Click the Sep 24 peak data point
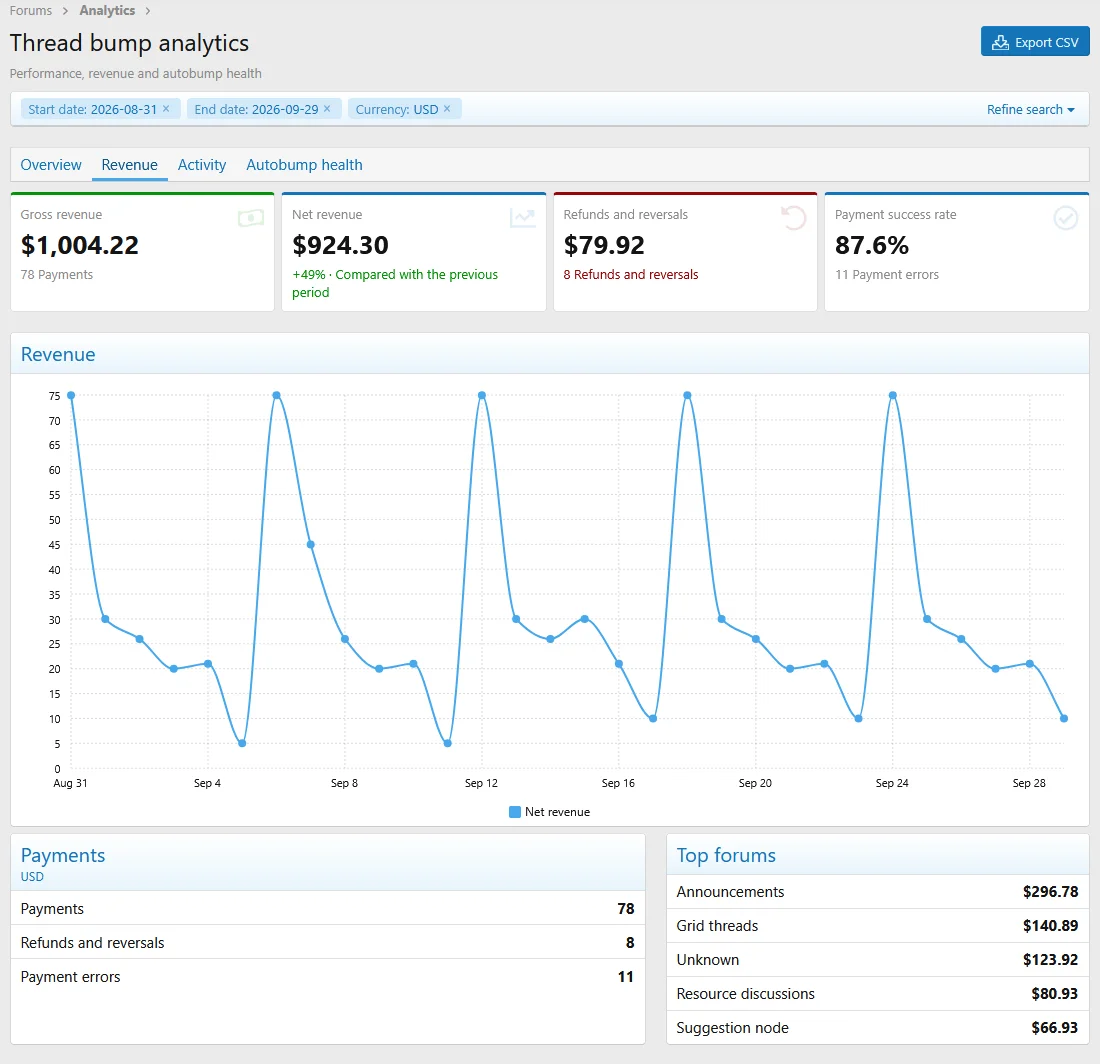1100x1064 pixels. click(892, 396)
